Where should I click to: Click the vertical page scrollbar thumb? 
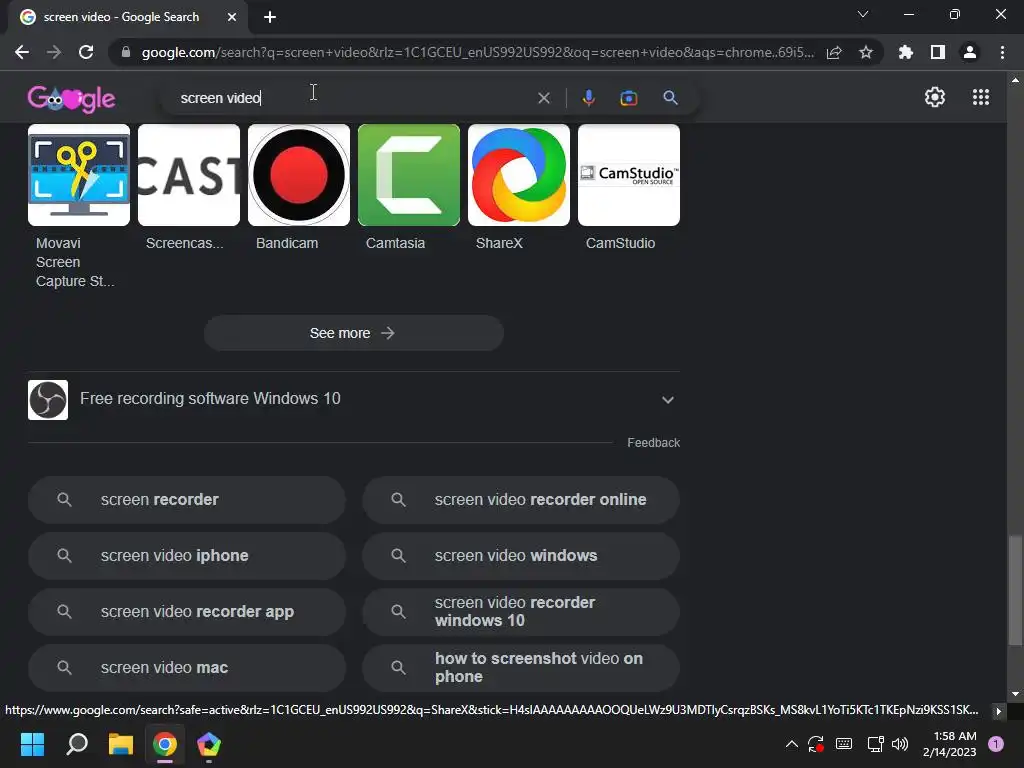pyautogui.click(x=1015, y=590)
